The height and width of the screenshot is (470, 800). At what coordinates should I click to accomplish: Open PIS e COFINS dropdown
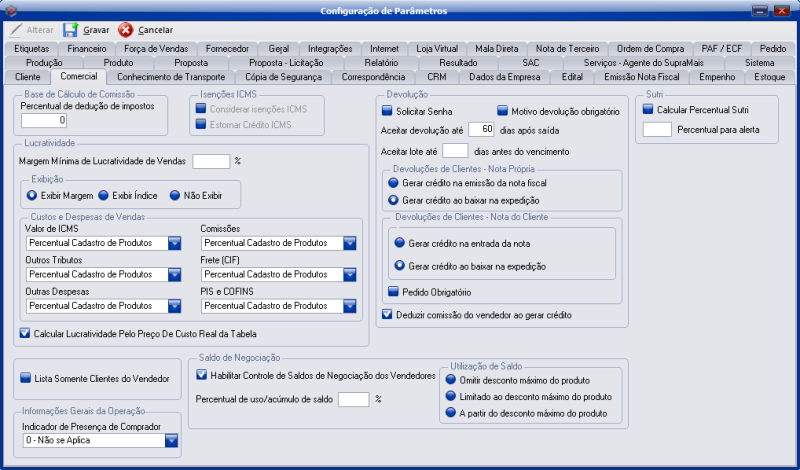349,306
